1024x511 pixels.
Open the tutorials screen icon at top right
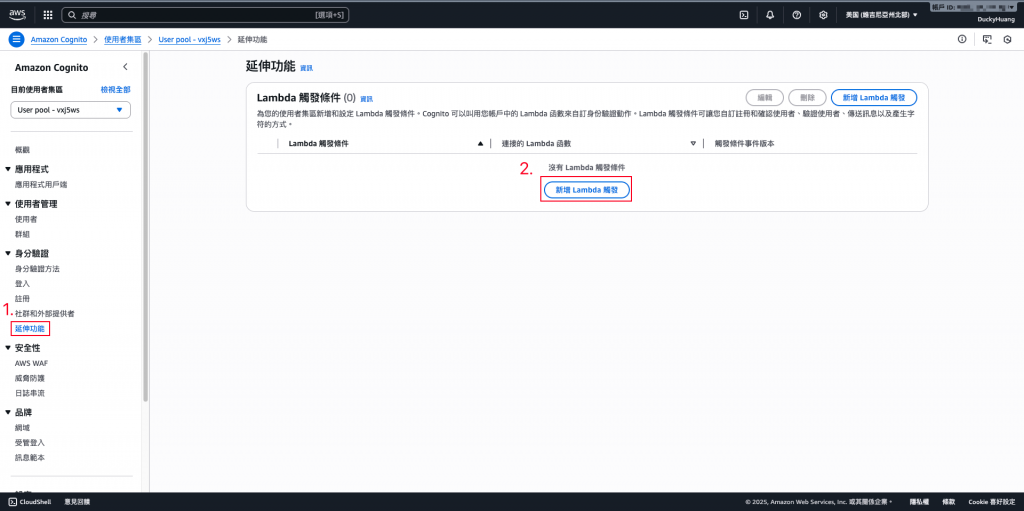pyautogui.click(x=987, y=39)
